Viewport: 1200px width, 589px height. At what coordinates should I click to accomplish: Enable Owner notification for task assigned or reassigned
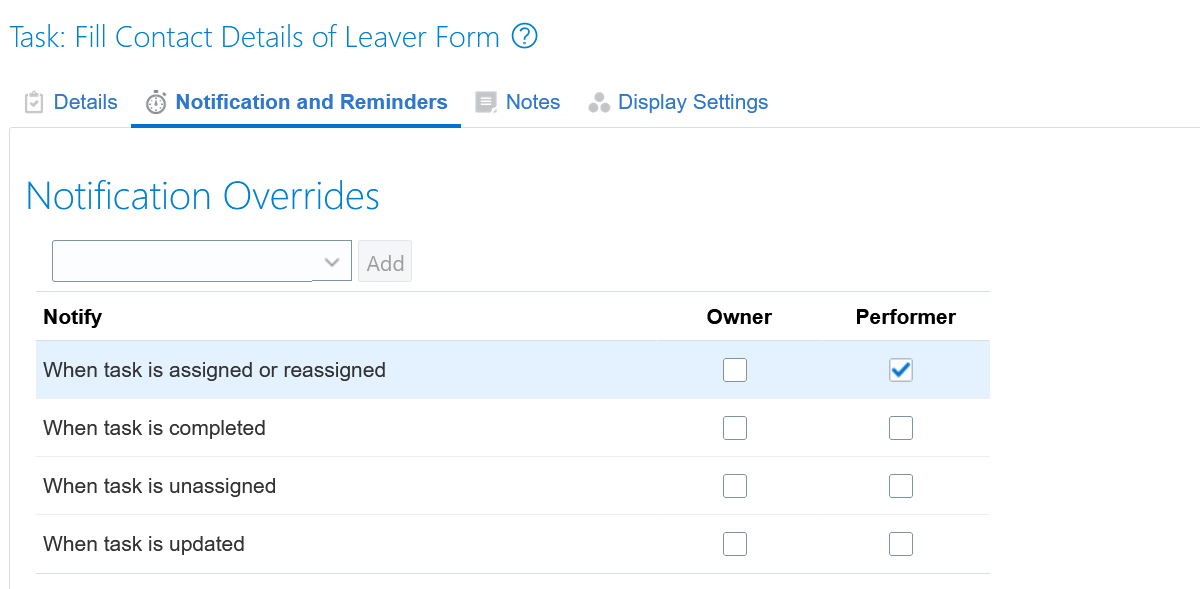pos(735,370)
